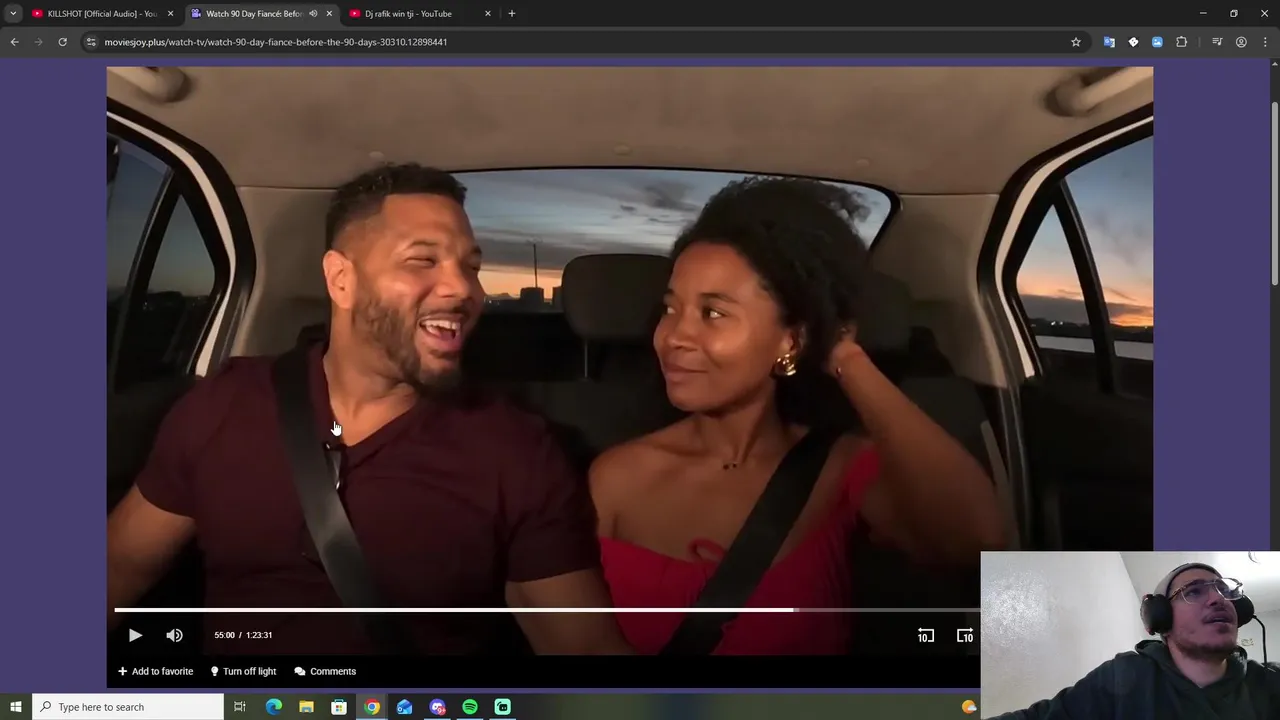The width and height of the screenshot is (1280, 720).
Task: Seek along the video progress bar
Action: 547,609
